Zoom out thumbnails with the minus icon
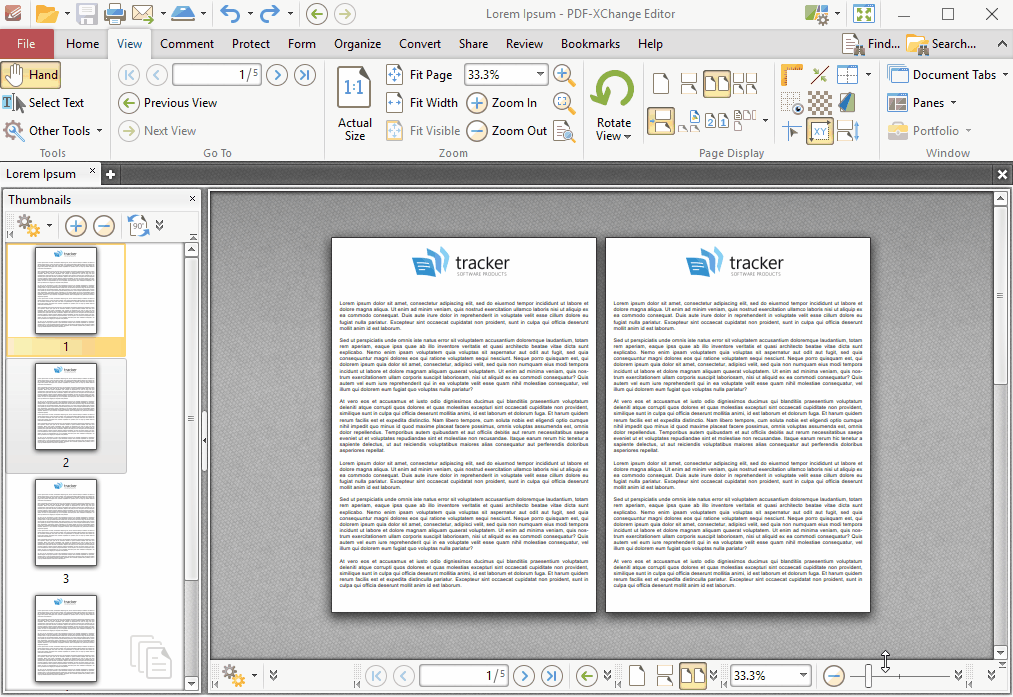The image size is (1013, 697). [103, 225]
